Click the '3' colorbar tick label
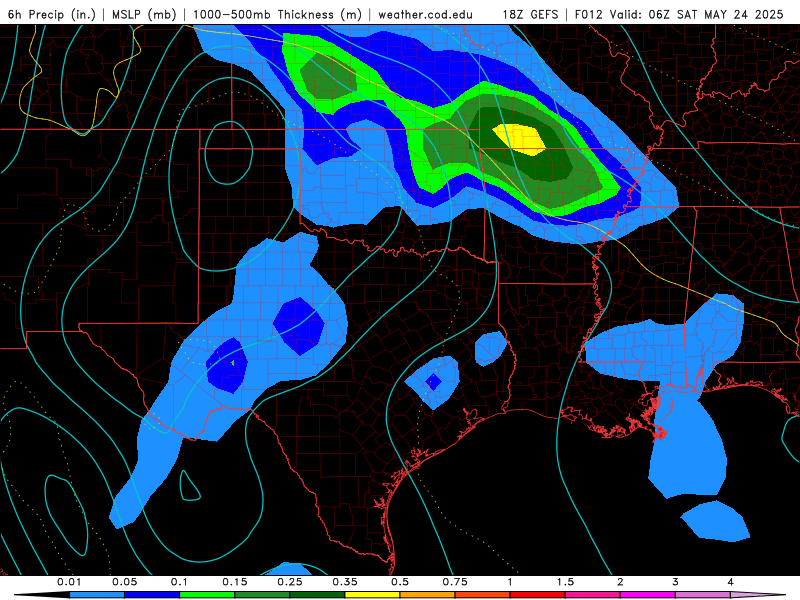Screen dimensions: 800x600 coord(676,582)
